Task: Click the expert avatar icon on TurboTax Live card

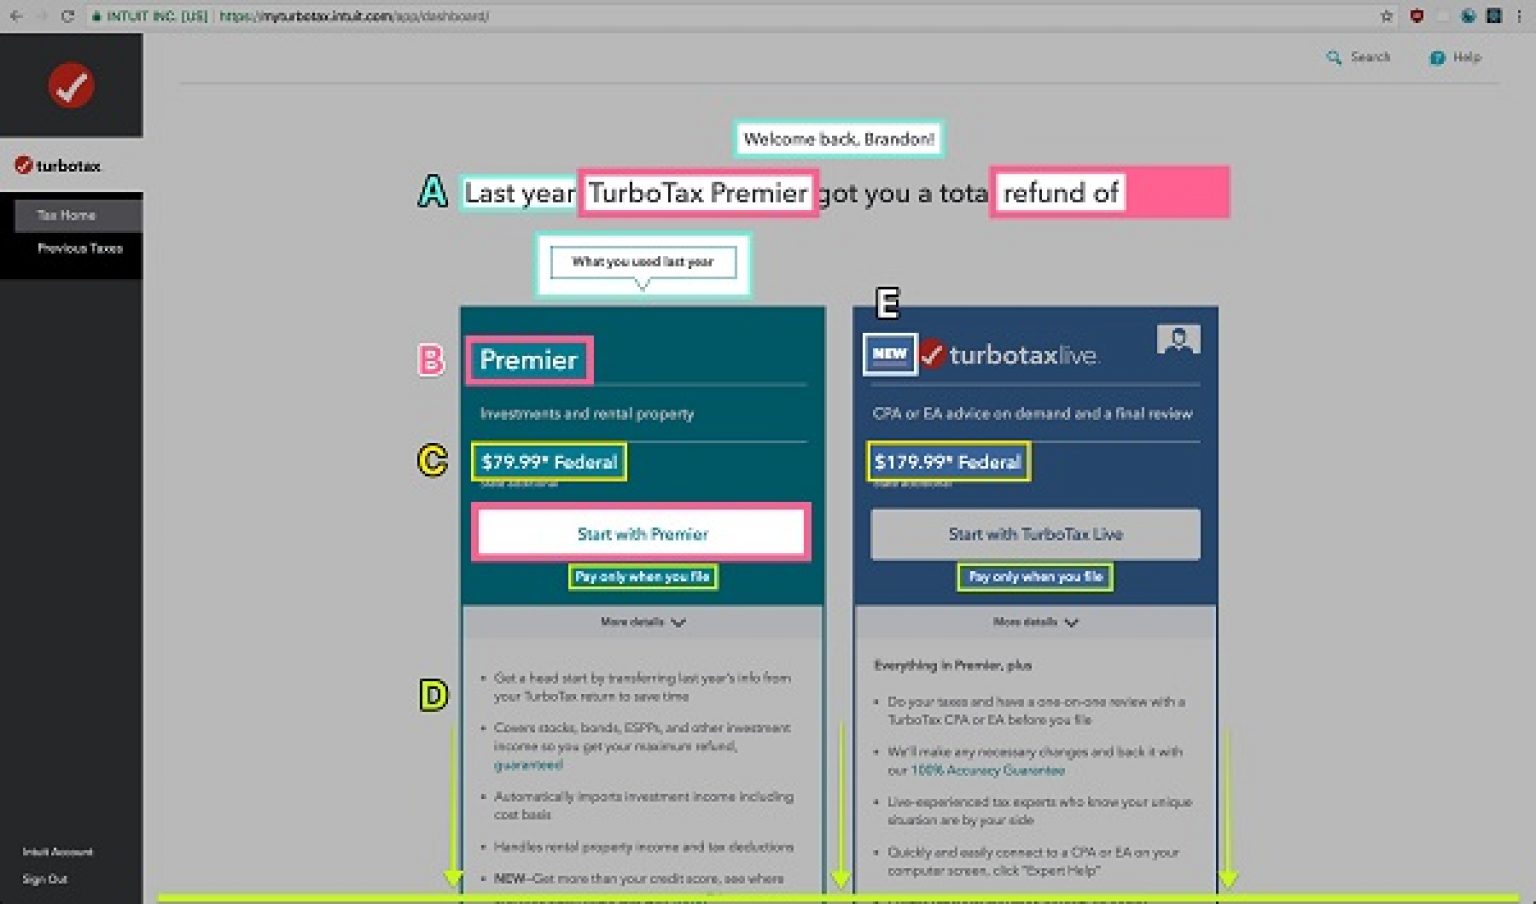Action: [x=1179, y=339]
